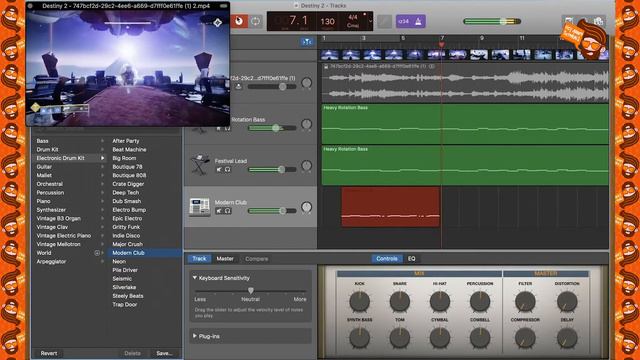The image size is (640, 360).
Task: Solo the Heavy Rotation Bass track
Action: pyautogui.click(x=227, y=128)
